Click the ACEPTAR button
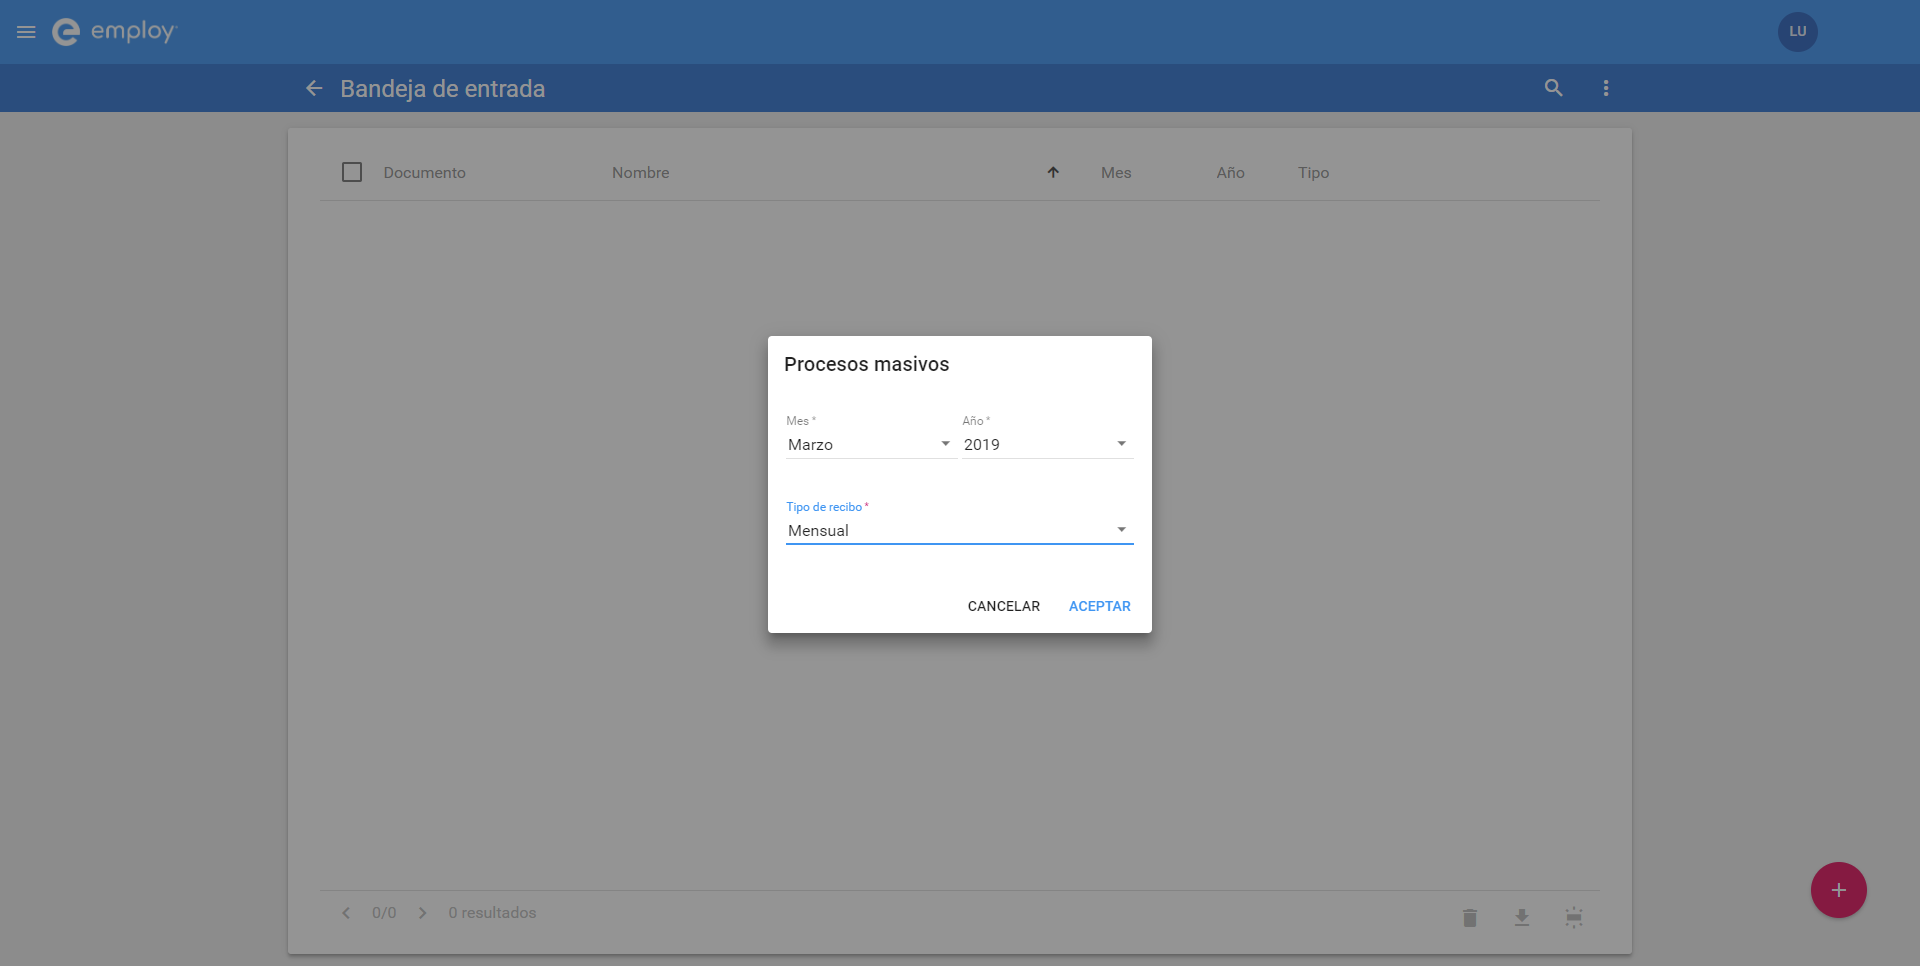The height and width of the screenshot is (966, 1920). 1099,606
